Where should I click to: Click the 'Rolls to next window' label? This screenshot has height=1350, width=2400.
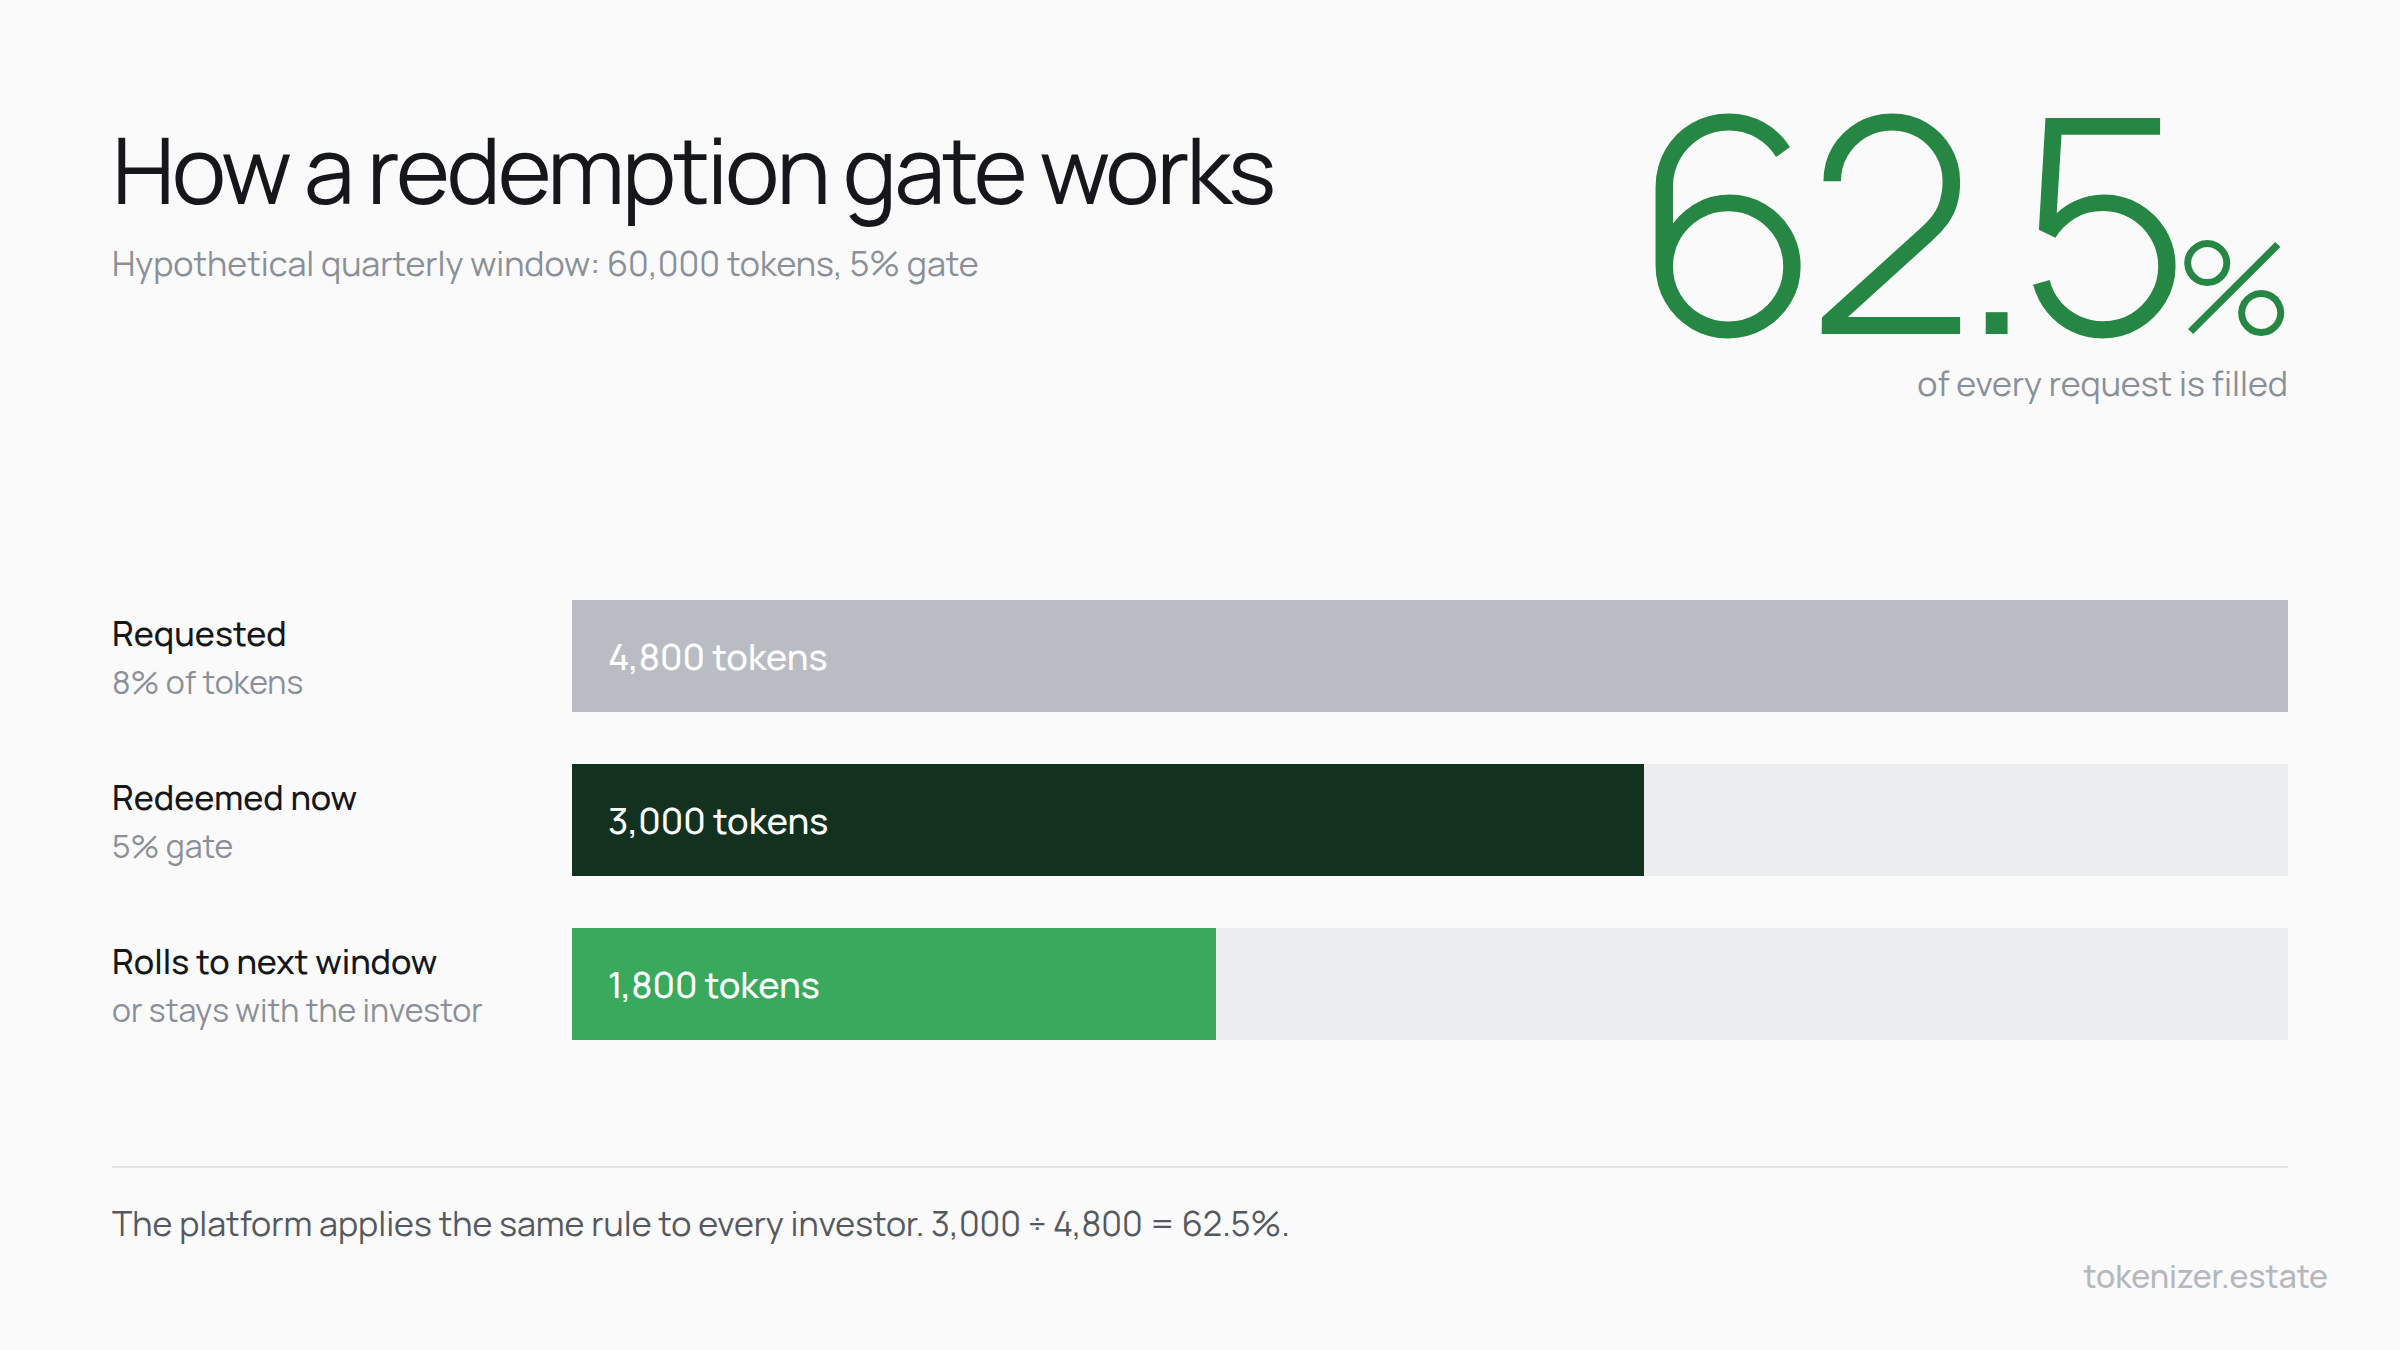pyautogui.click(x=274, y=963)
